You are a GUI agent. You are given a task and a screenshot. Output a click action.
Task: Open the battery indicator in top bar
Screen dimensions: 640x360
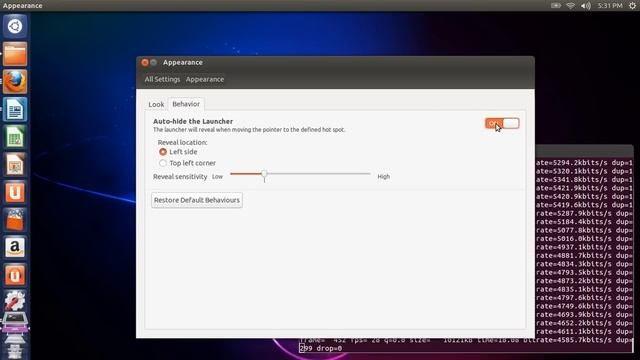coord(556,5)
